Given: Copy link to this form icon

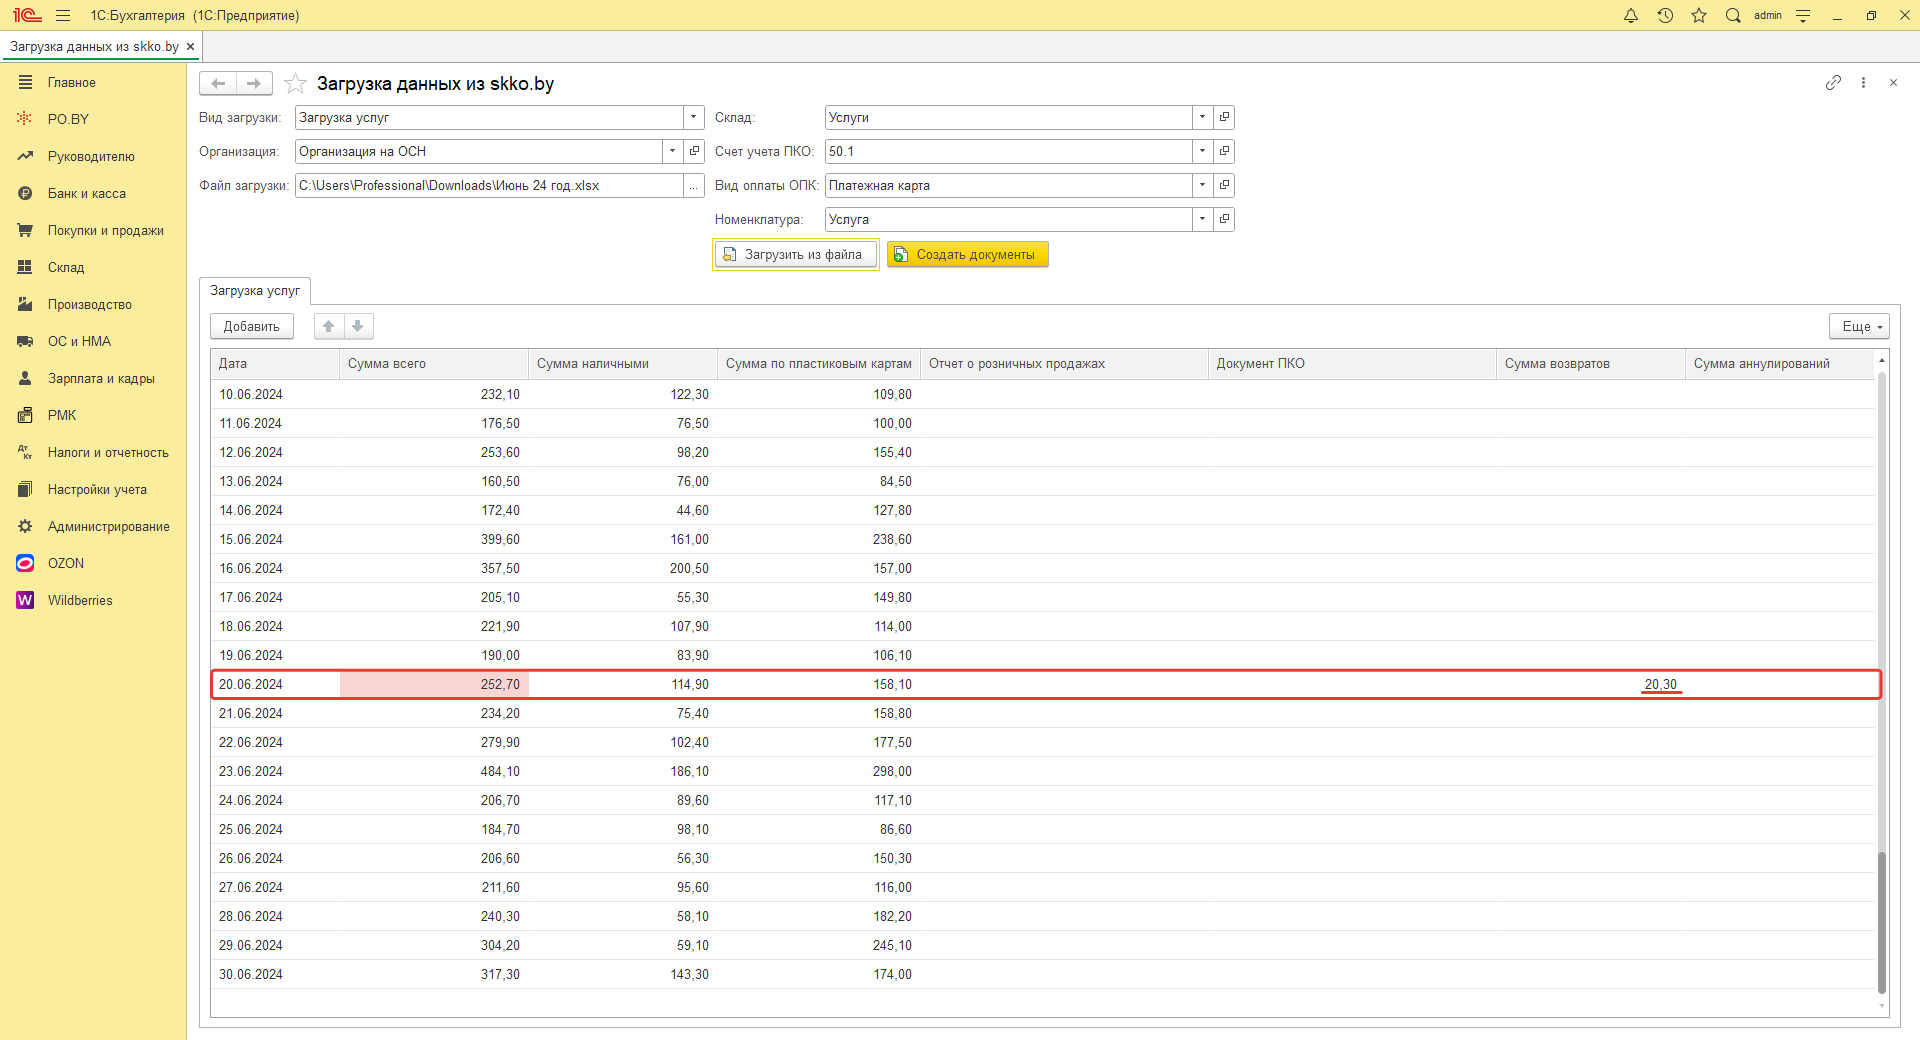Looking at the screenshot, I should (x=1833, y=83).
